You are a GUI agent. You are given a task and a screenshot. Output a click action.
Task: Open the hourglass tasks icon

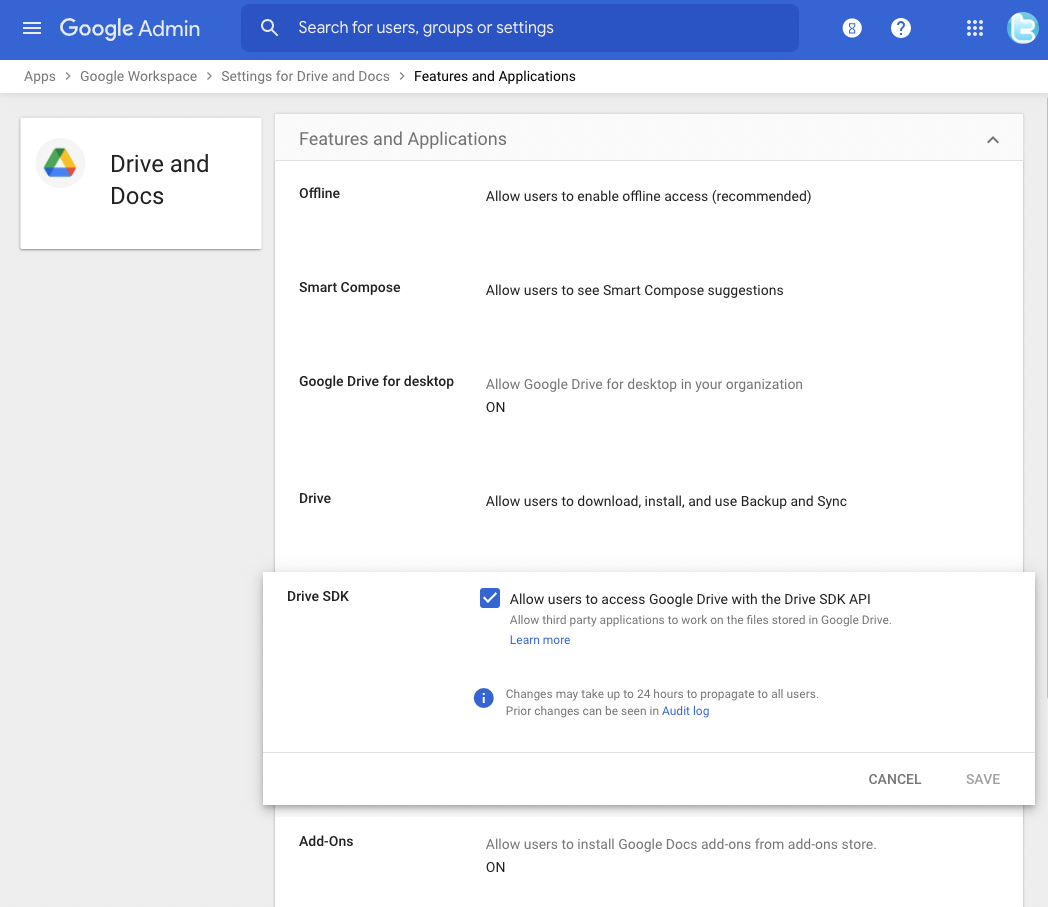pyautogui.click(x=852, y=28)
